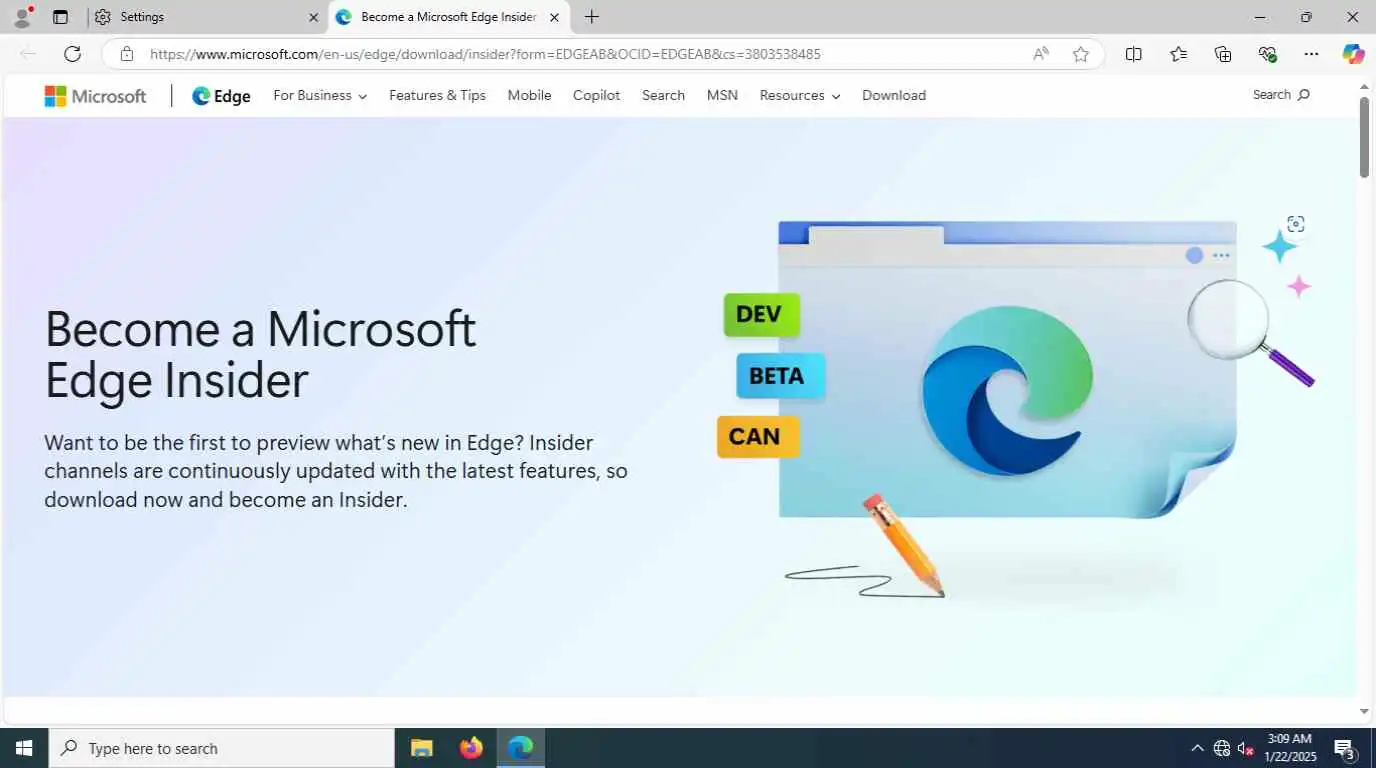Screen dimensions: 1376x768
Task: Open the notification center icon
Action: 1345,748
